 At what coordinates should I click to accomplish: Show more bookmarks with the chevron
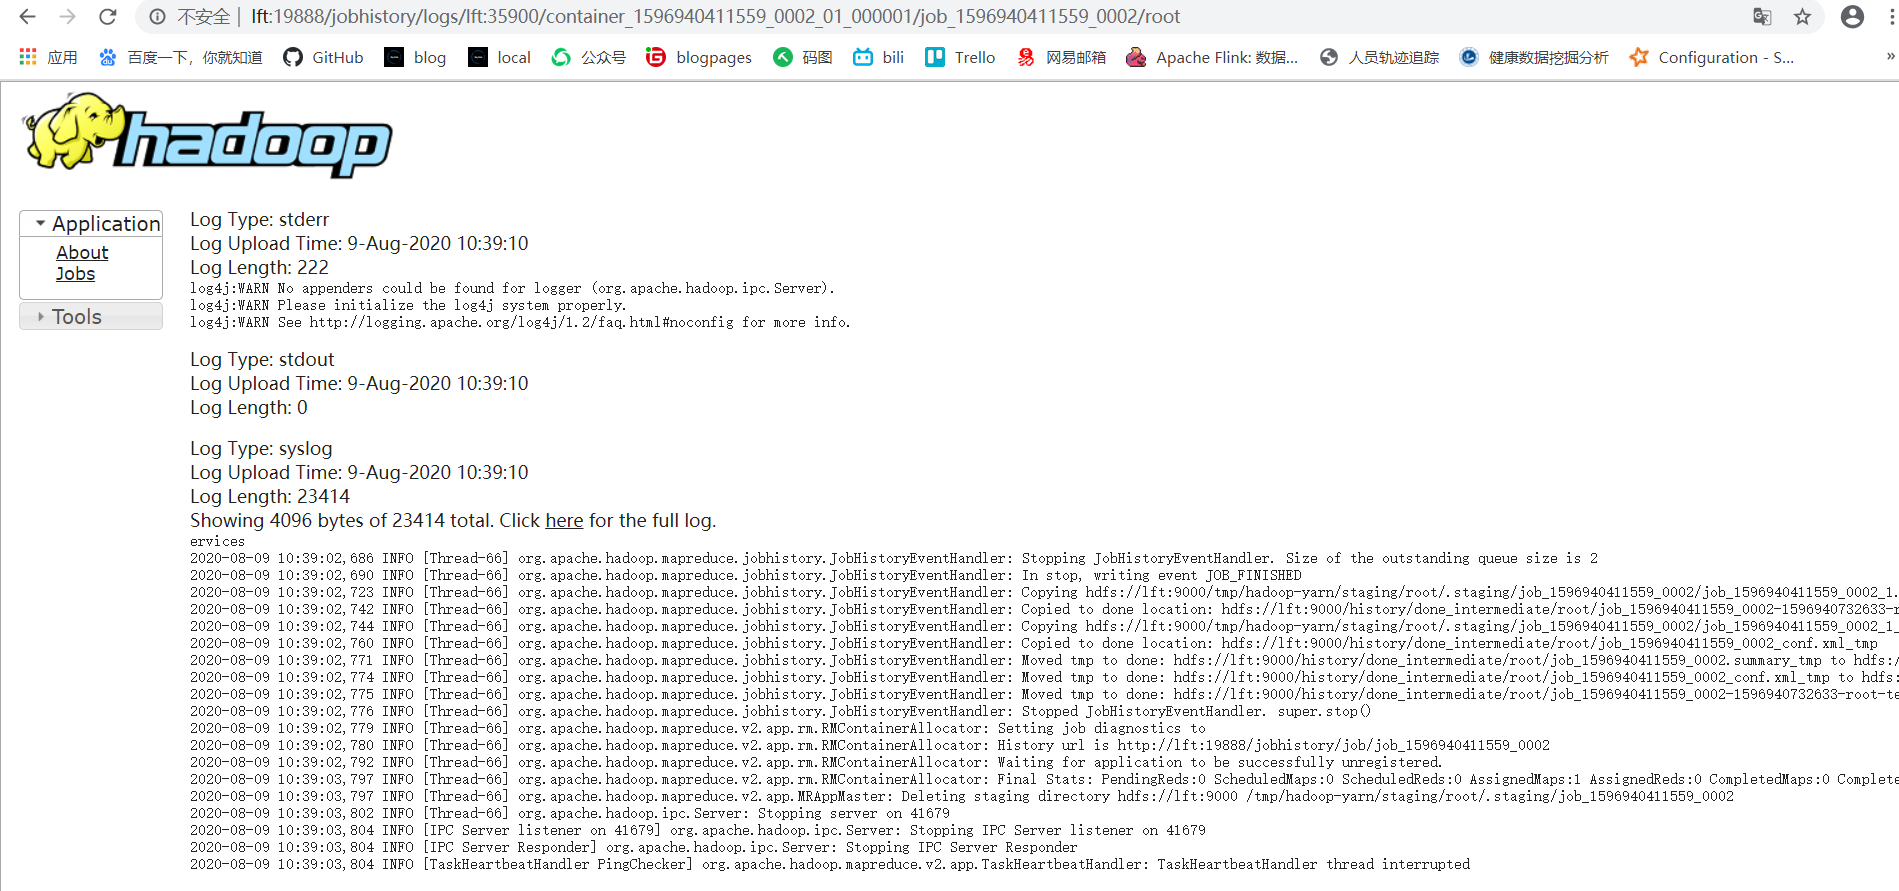click(1890, 57)
